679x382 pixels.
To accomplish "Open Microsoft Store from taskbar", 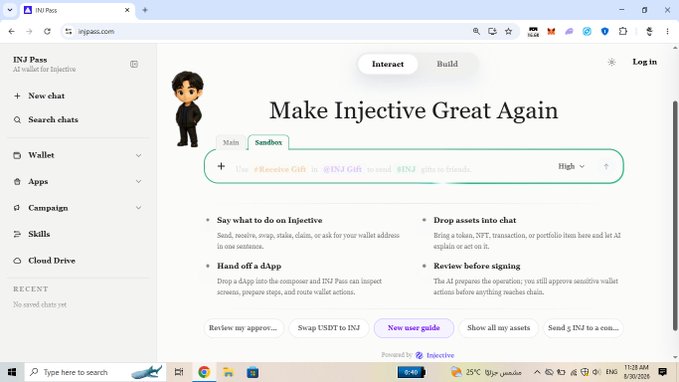I will click(252, 372).
